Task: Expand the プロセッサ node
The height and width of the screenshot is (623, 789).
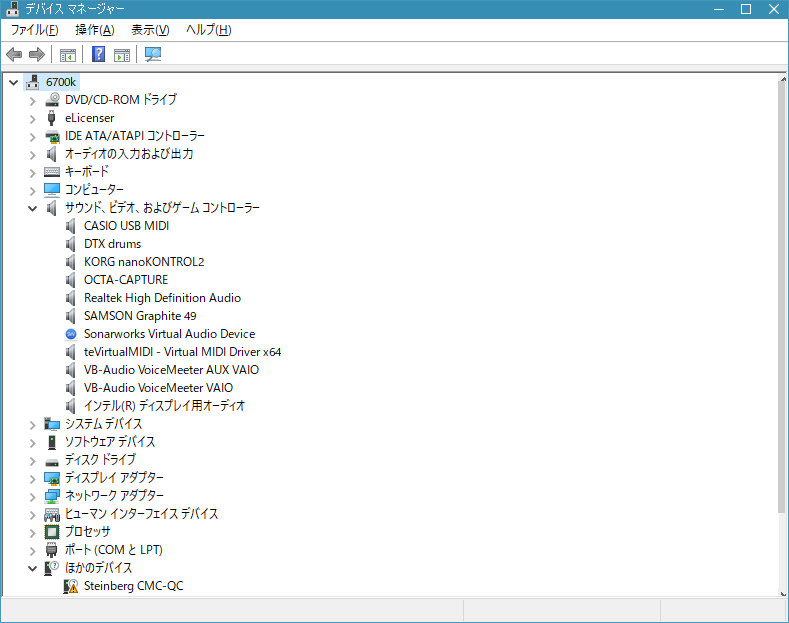Action: (x=33, y=533)
